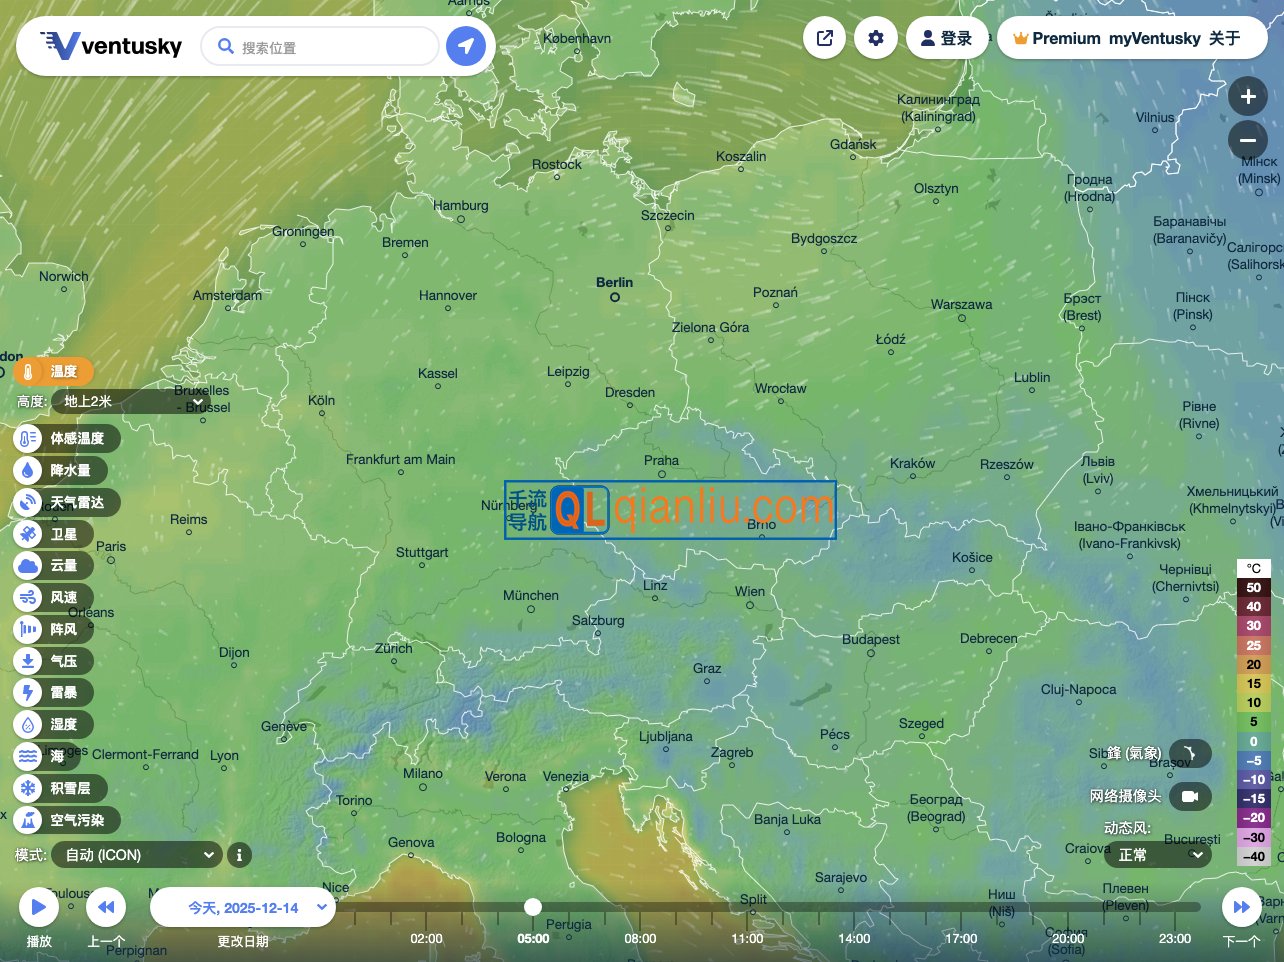1284x962 pixels.
Task: Open the 关于 (About) menu item
Action: click(x=1224, y=38)
